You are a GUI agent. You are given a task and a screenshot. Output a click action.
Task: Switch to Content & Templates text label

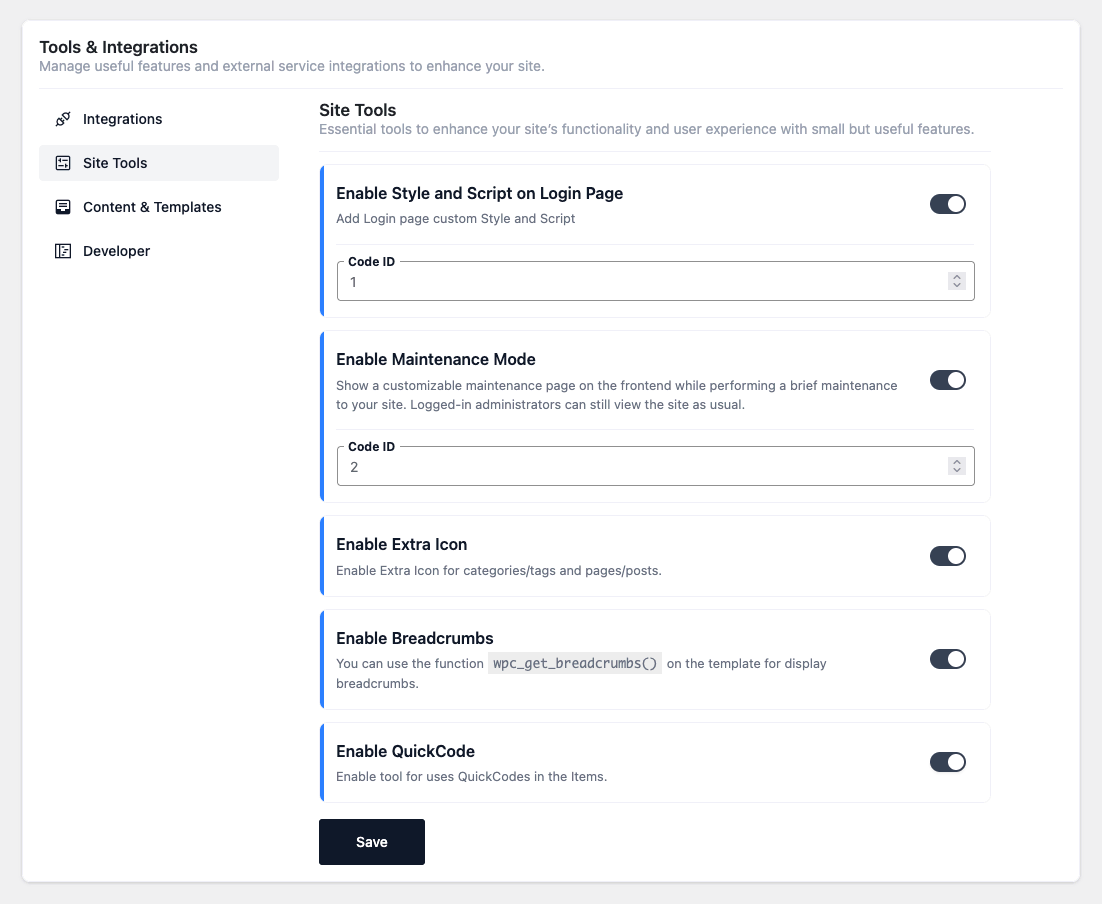point(152,207)
